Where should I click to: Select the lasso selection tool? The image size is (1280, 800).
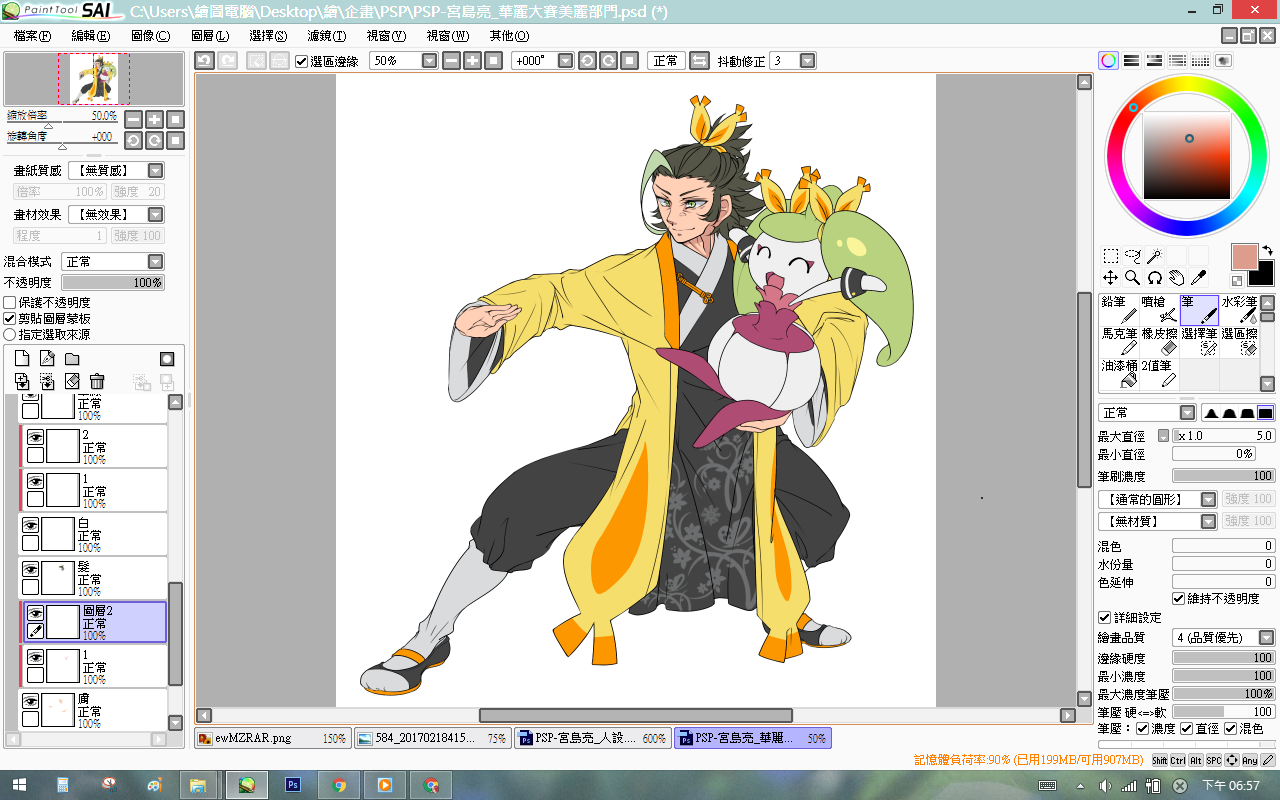(x=1132, y=256)
